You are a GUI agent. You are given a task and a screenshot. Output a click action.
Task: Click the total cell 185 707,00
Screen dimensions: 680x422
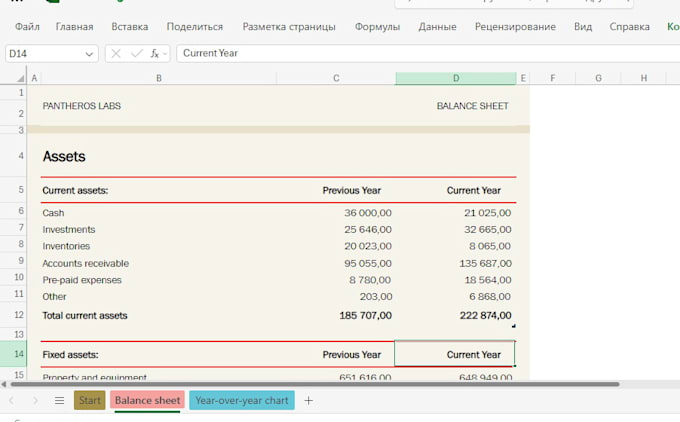[x=365, y=315]
